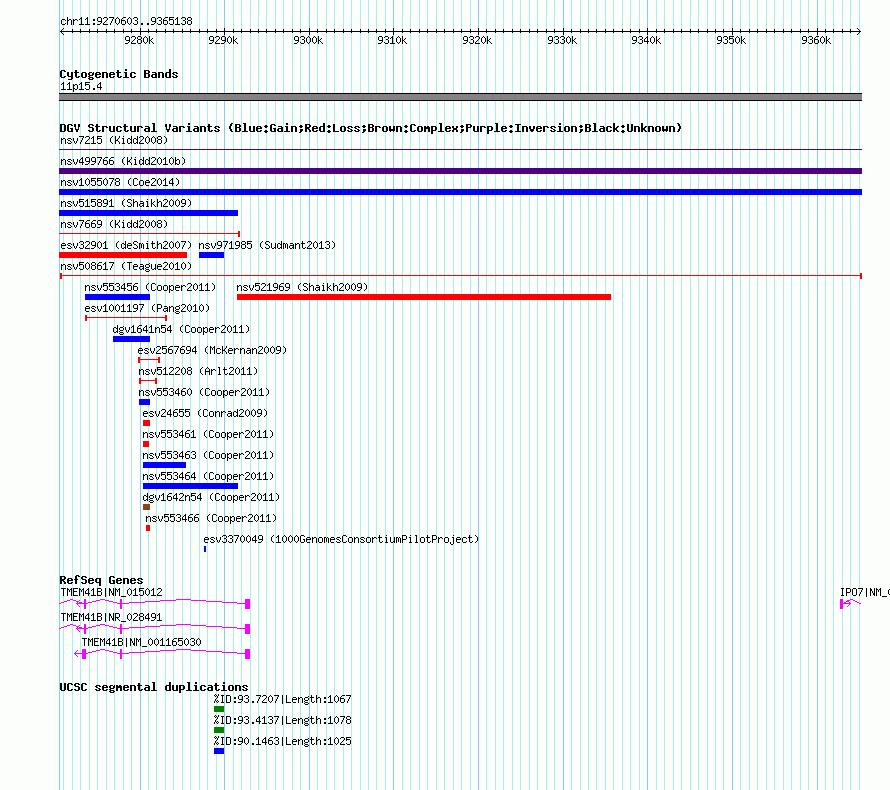Click the 9300k ruler tick mark
The height and width of the screenshot is (790, 890).
(309, 31)
